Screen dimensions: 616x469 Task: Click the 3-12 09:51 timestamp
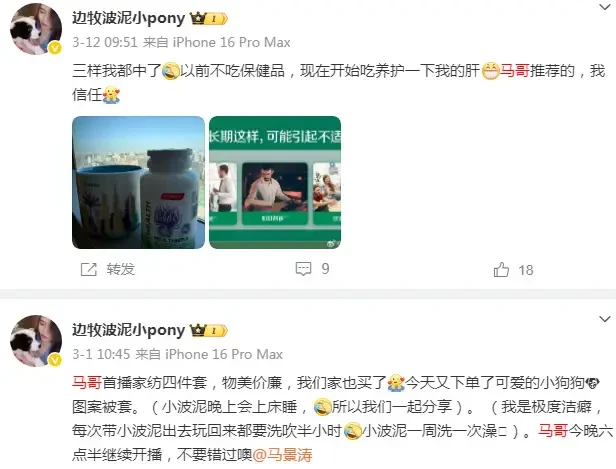(x=105, y=42)
